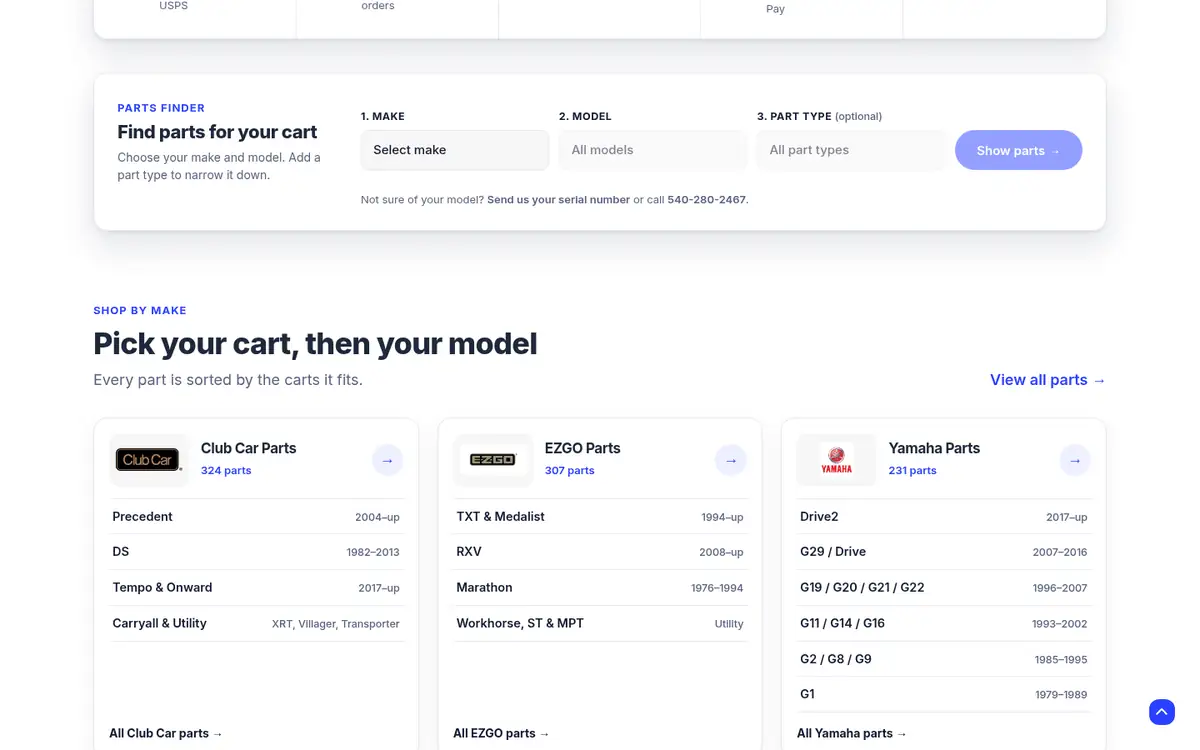
Task: Select the Marathon model row
Action: coord(601,588)
